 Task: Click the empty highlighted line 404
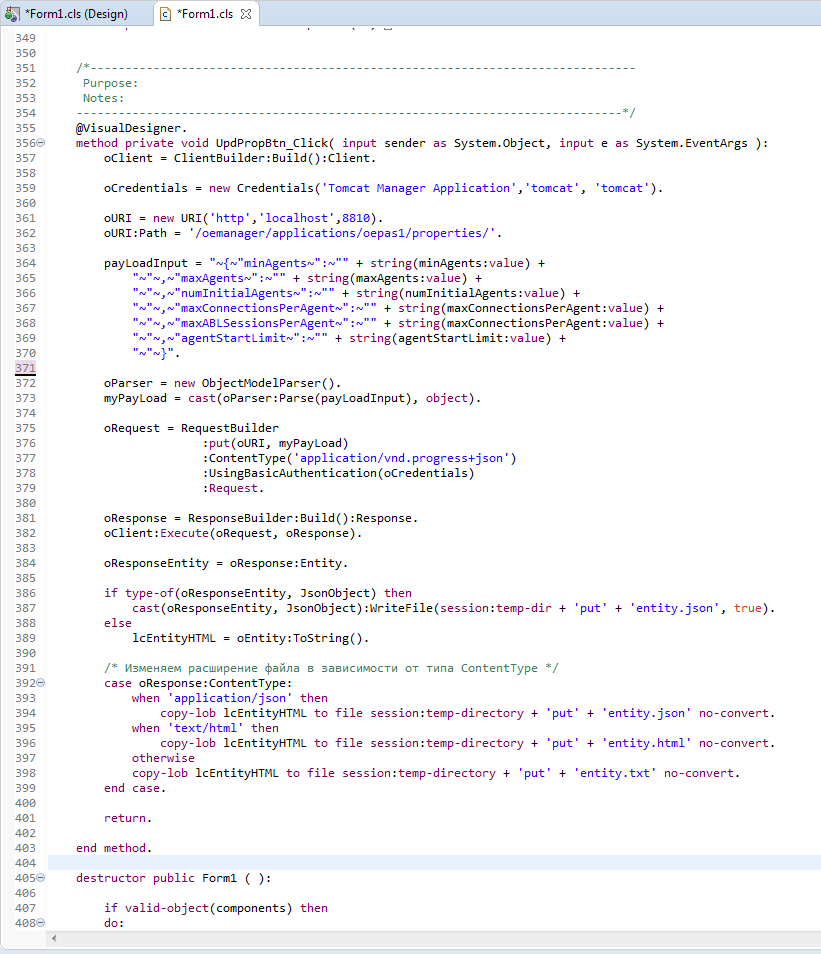pos(434,863)
